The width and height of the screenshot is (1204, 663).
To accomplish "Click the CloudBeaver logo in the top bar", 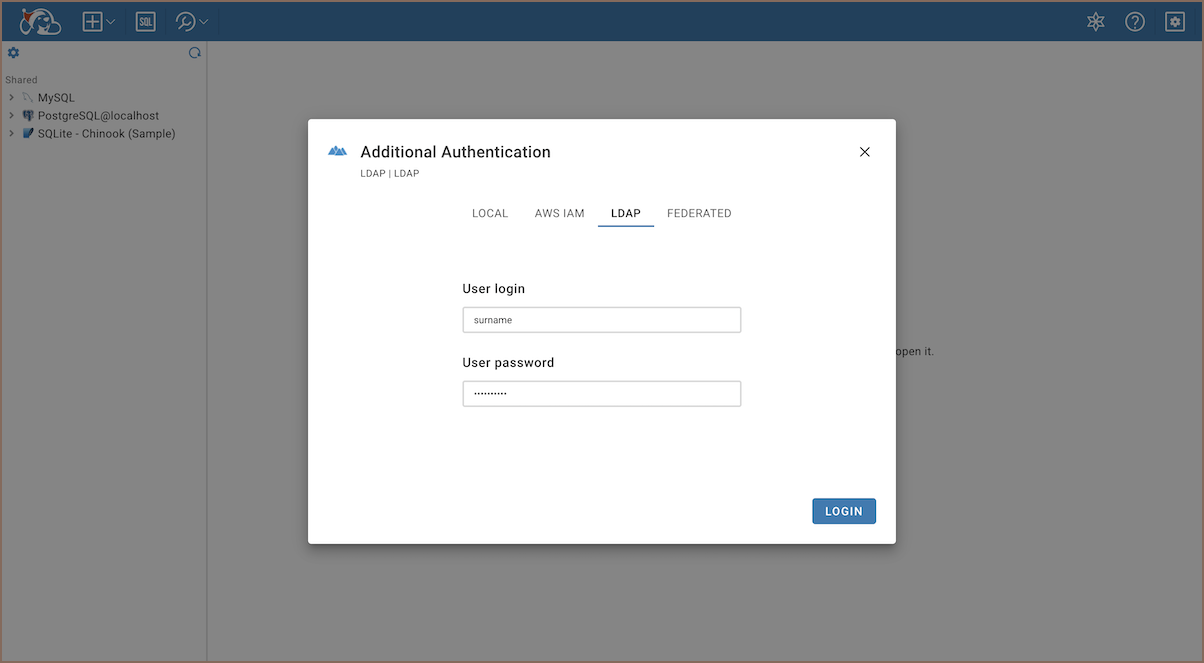I will (x=40, y=21).
